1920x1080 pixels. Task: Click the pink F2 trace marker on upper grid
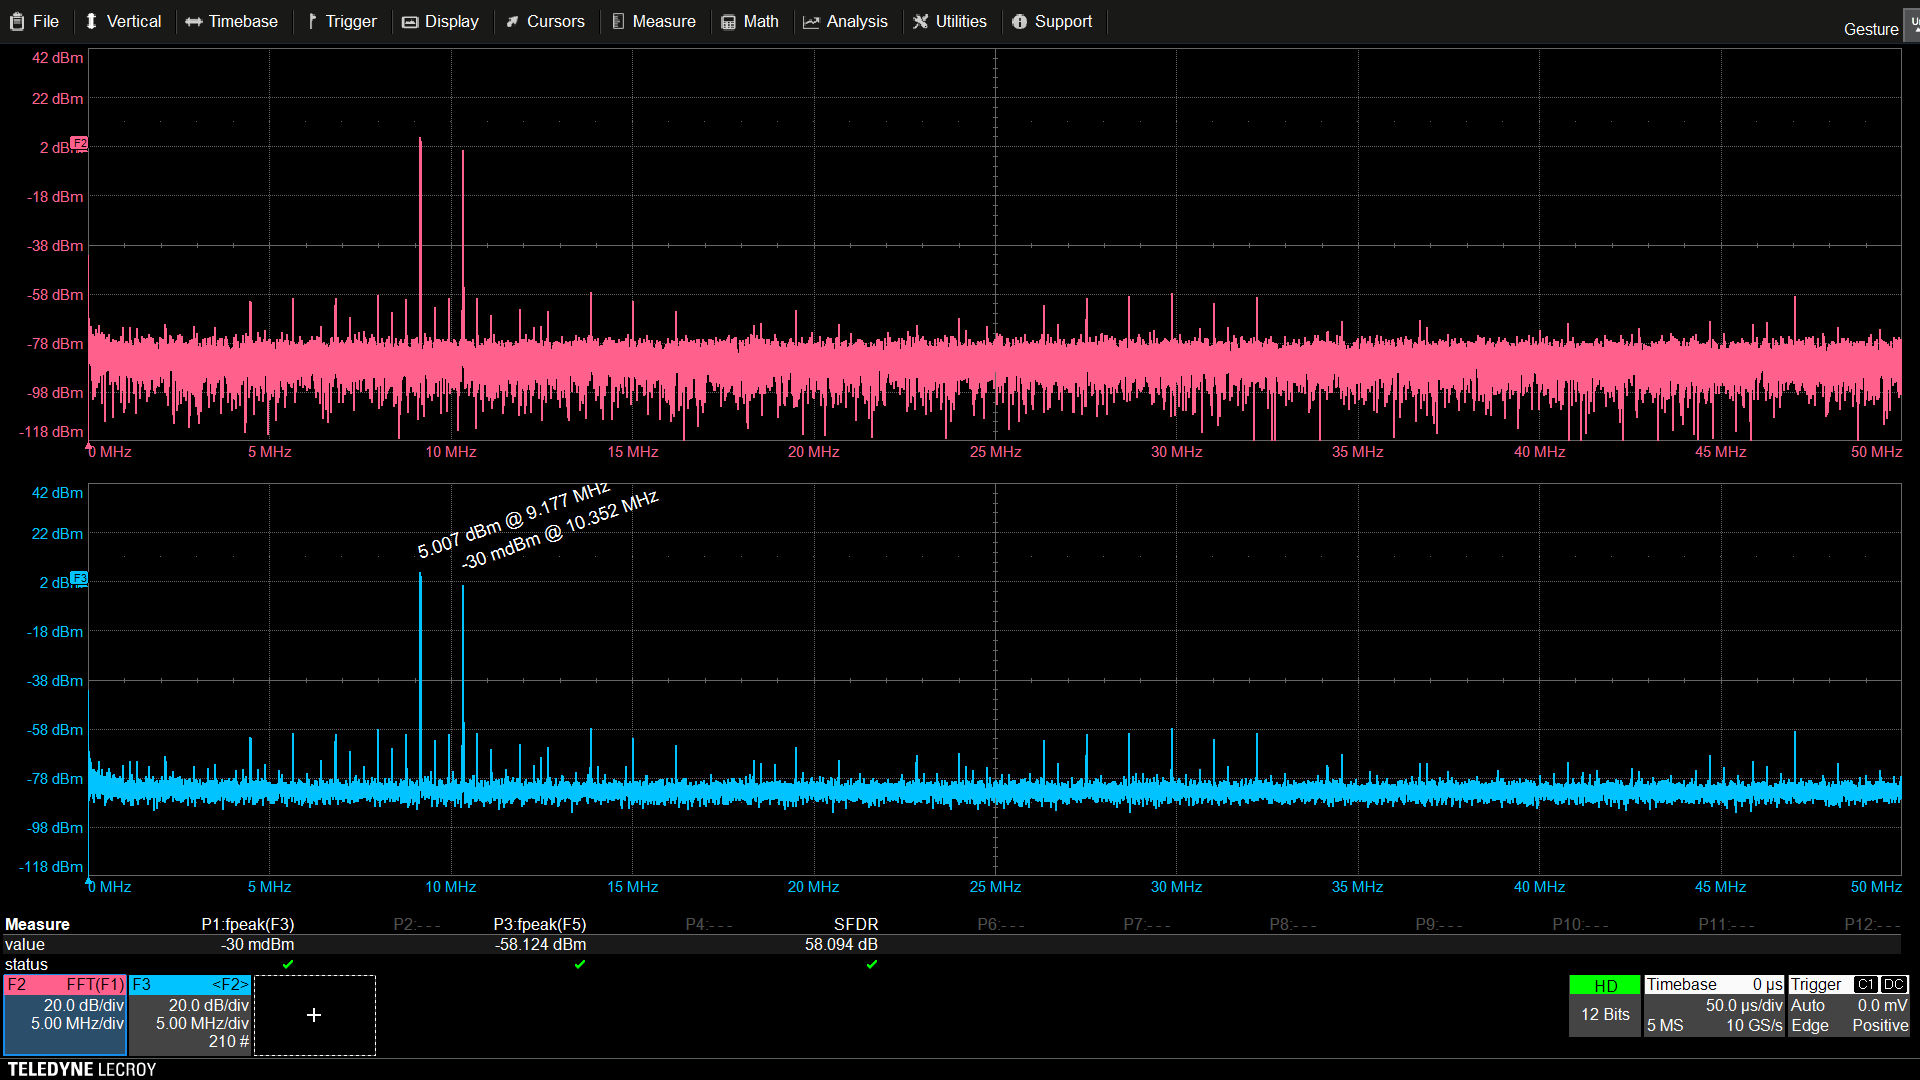tap(80, 144)
